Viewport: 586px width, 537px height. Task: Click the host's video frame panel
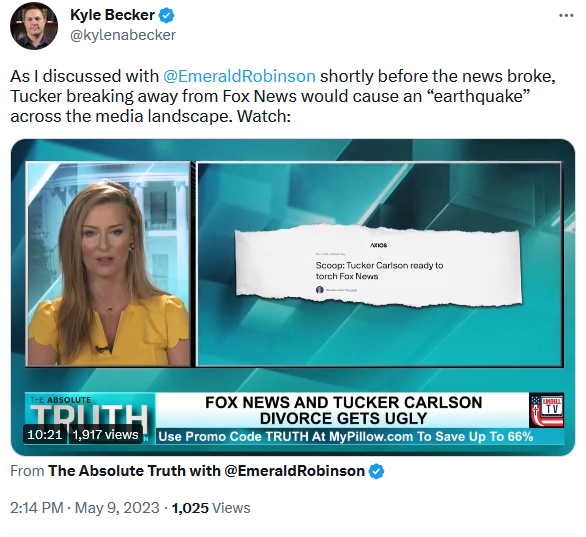[109, 264]
